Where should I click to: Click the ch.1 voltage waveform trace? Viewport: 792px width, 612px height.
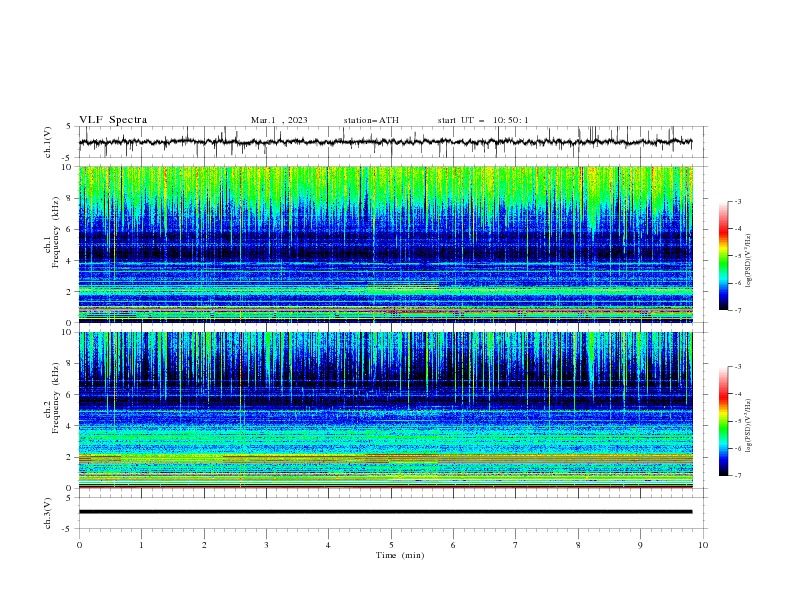(x=385, y=142)
